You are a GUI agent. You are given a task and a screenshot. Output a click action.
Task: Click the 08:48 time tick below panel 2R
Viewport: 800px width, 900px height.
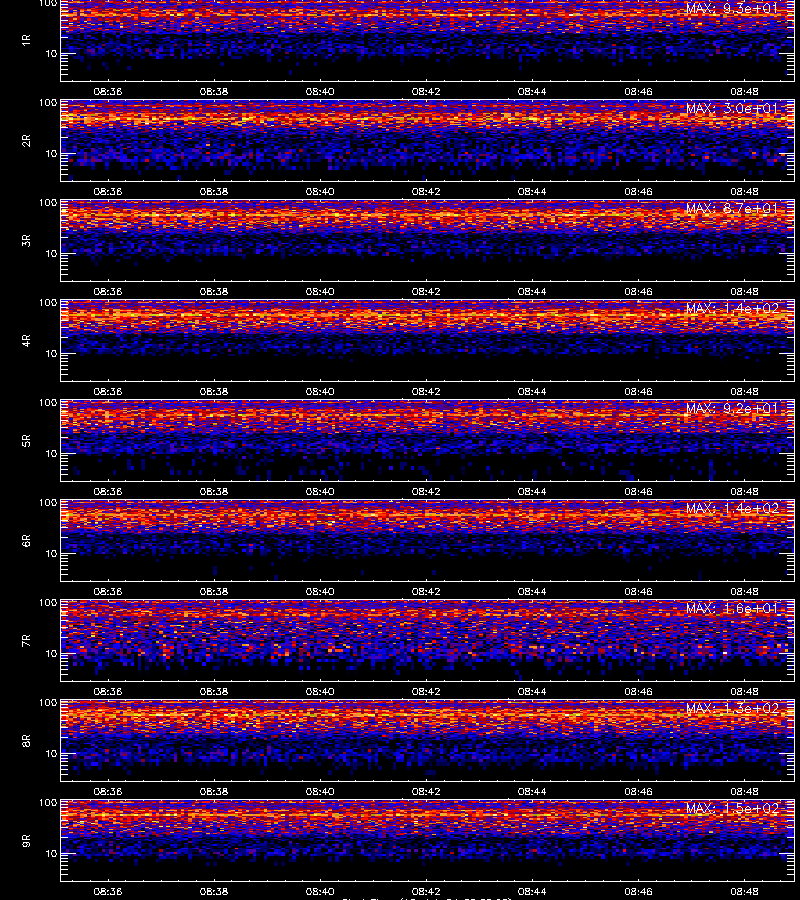click(744, 191)
